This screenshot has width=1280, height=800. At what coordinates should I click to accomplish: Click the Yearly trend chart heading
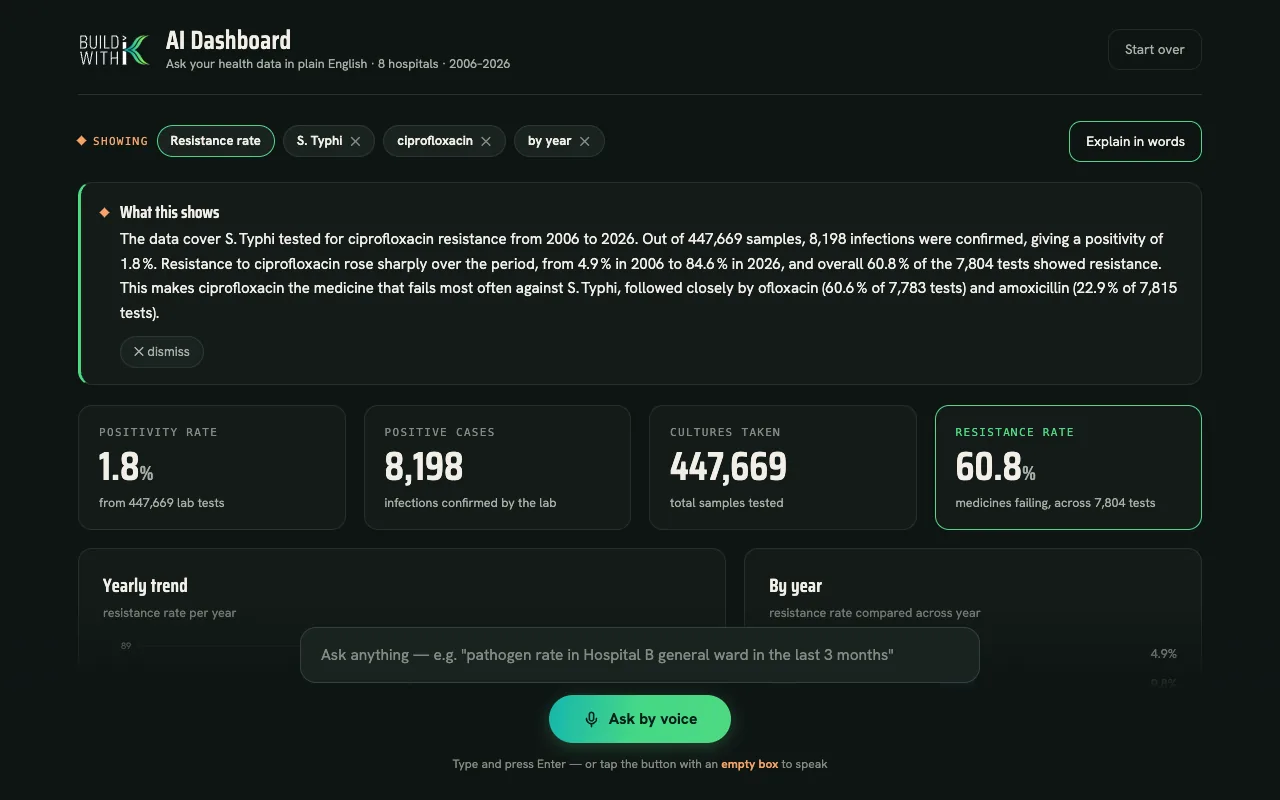pos(145,586)
